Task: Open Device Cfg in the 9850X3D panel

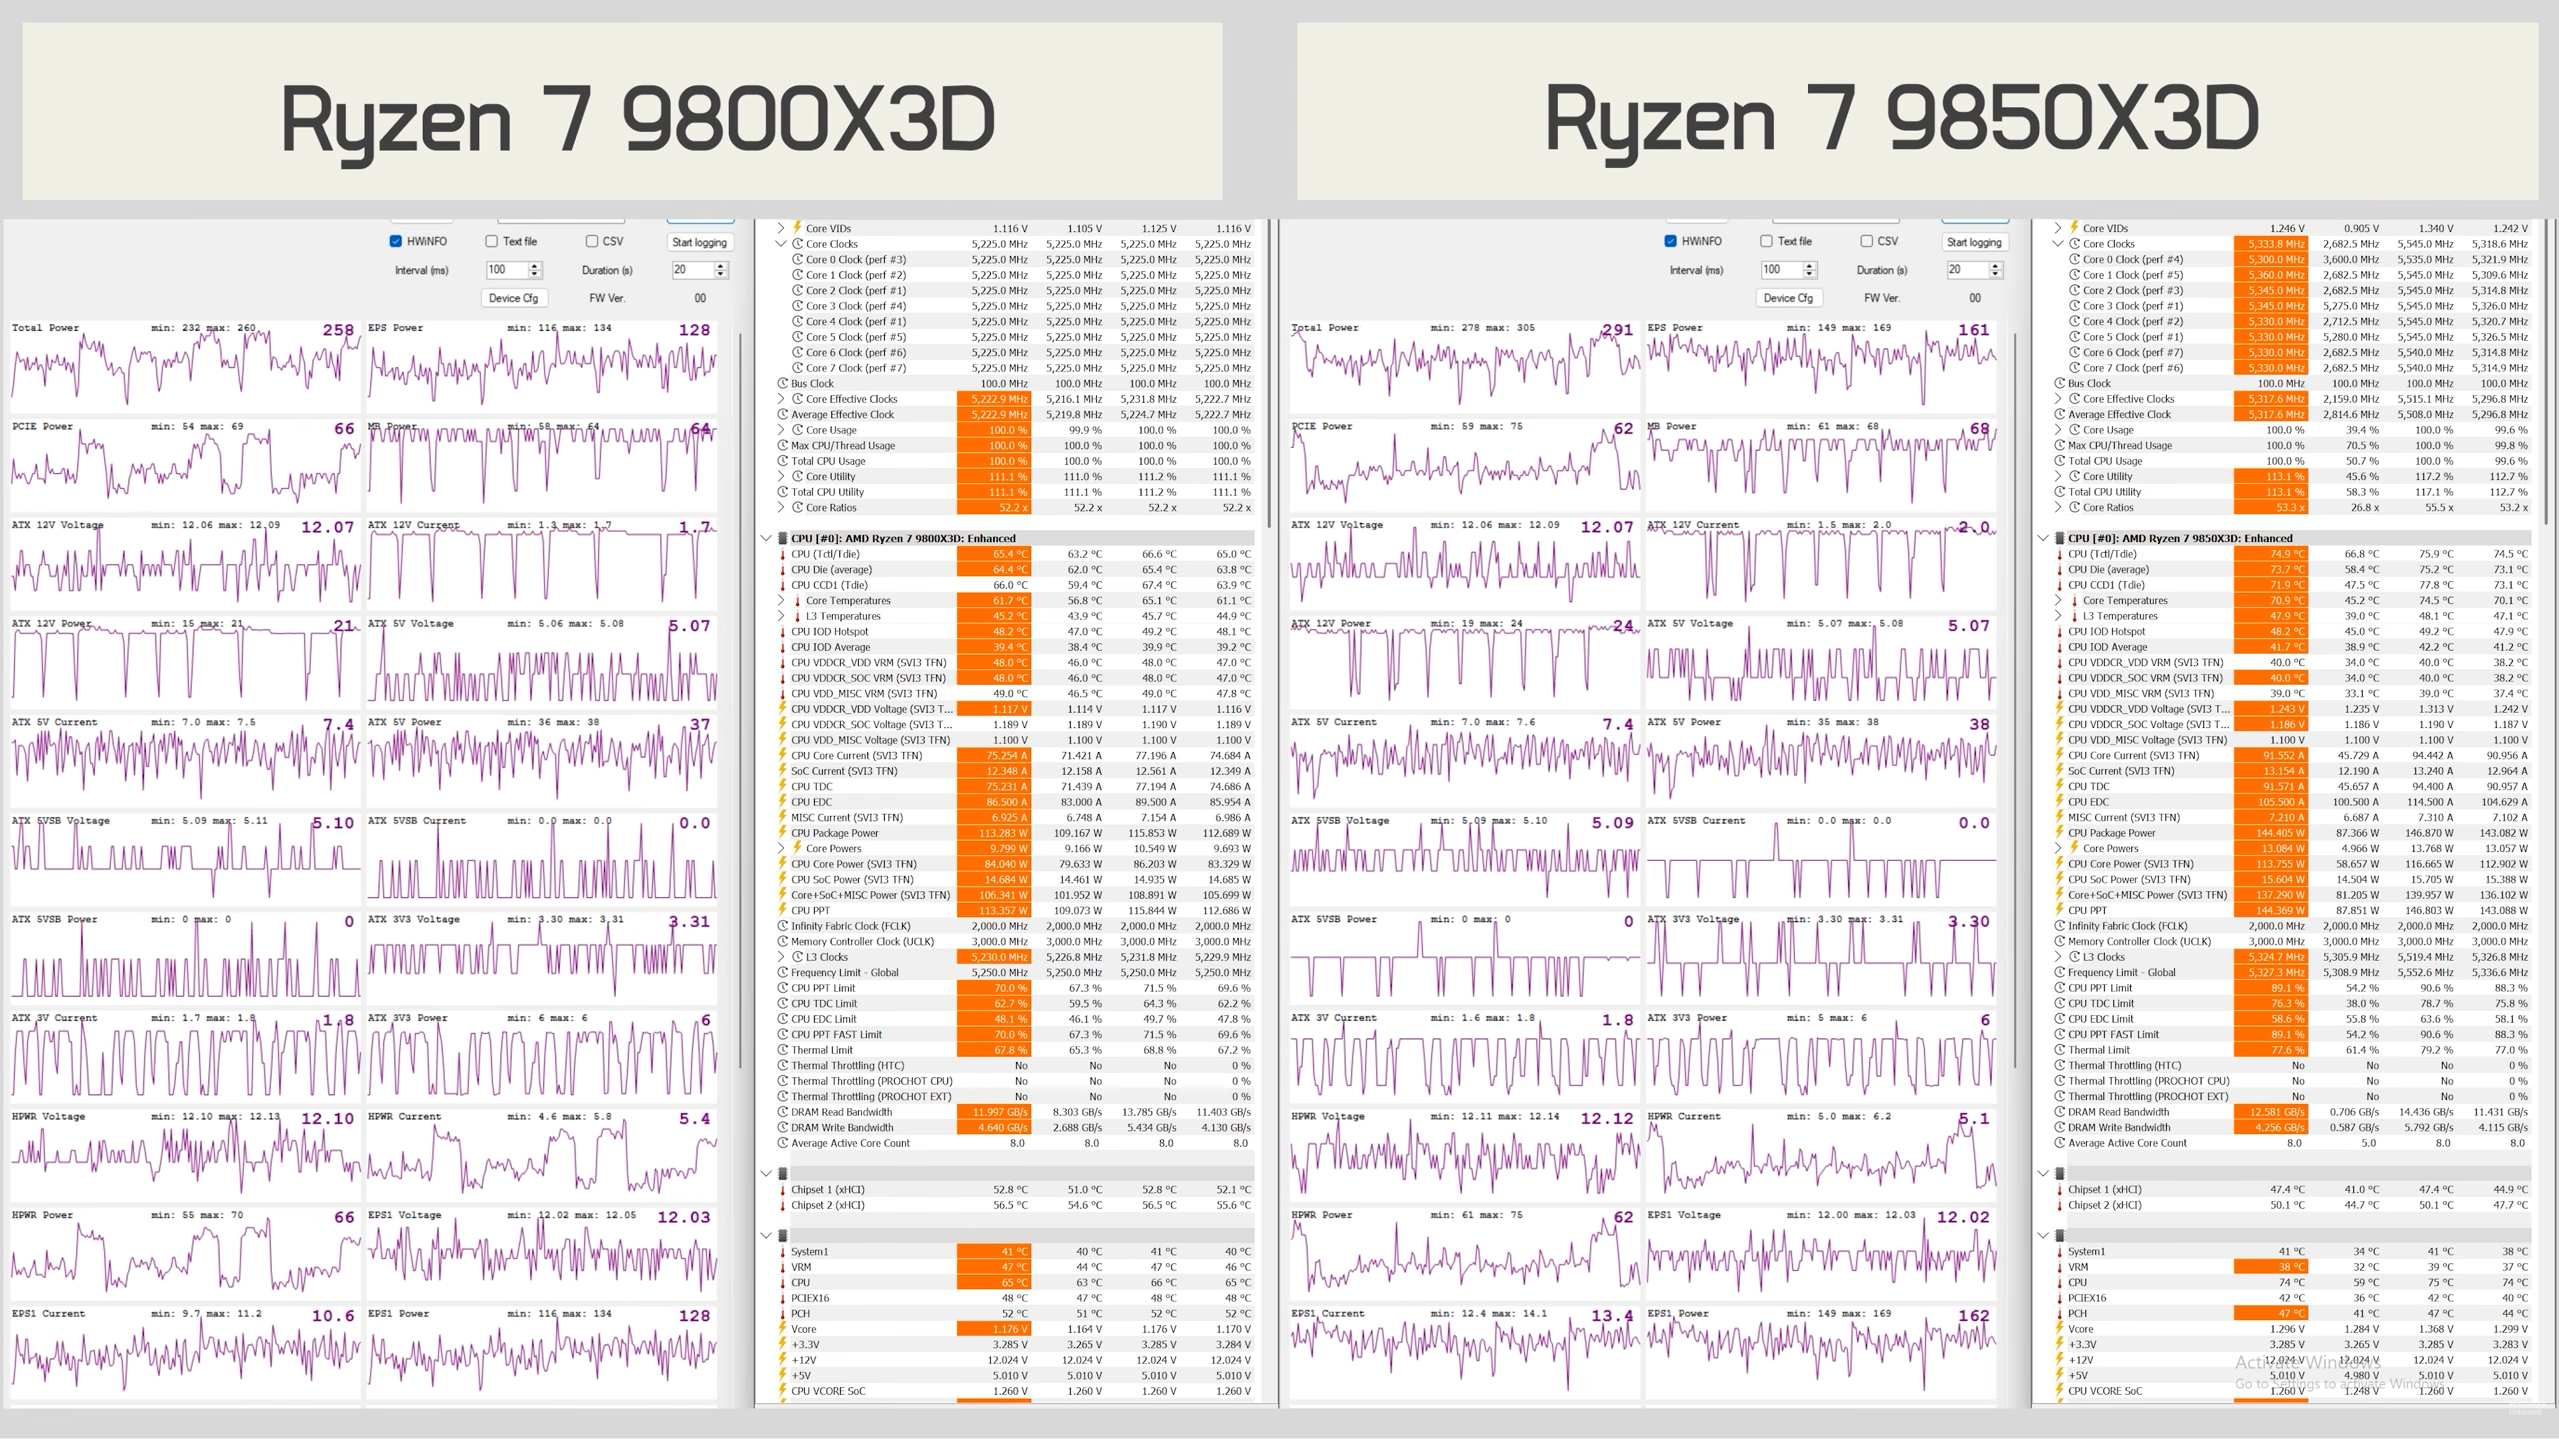Action: click(x=1788, y=298)
